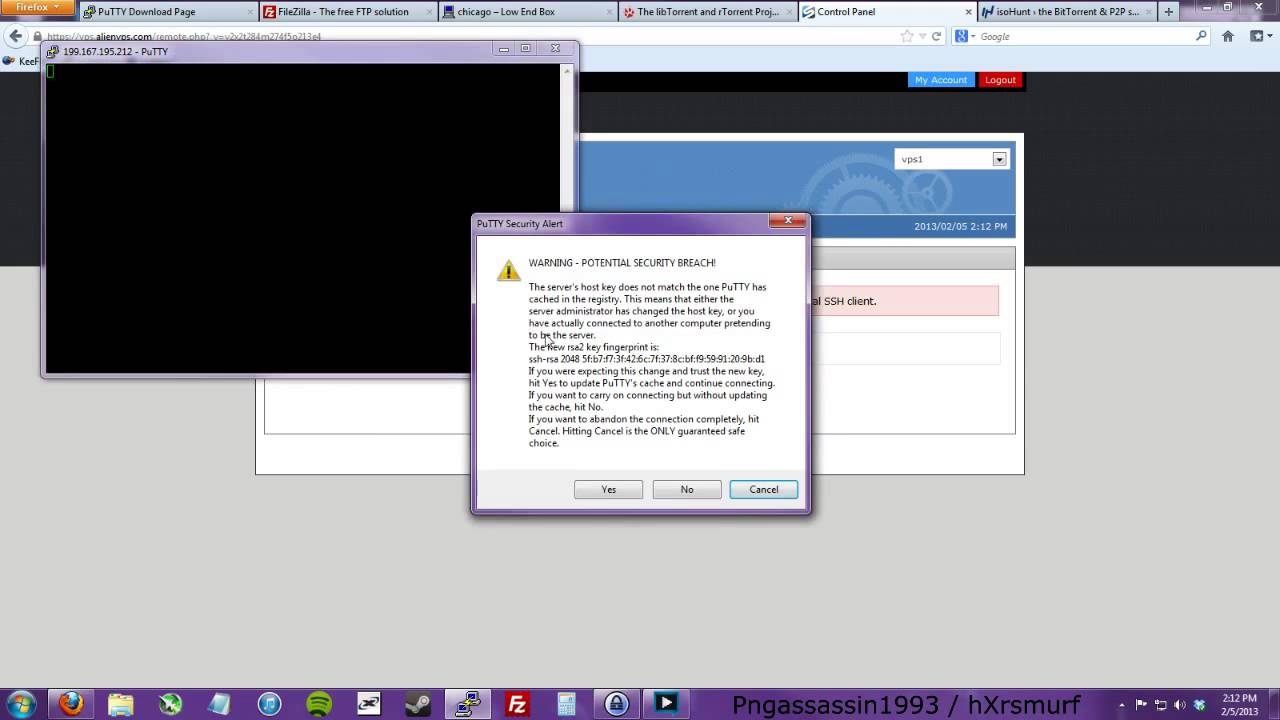Screen dimensions: 1280x720
Task: Go to the Firefox home page icon
Action: pyautogui.click(x=1228, y=36)
